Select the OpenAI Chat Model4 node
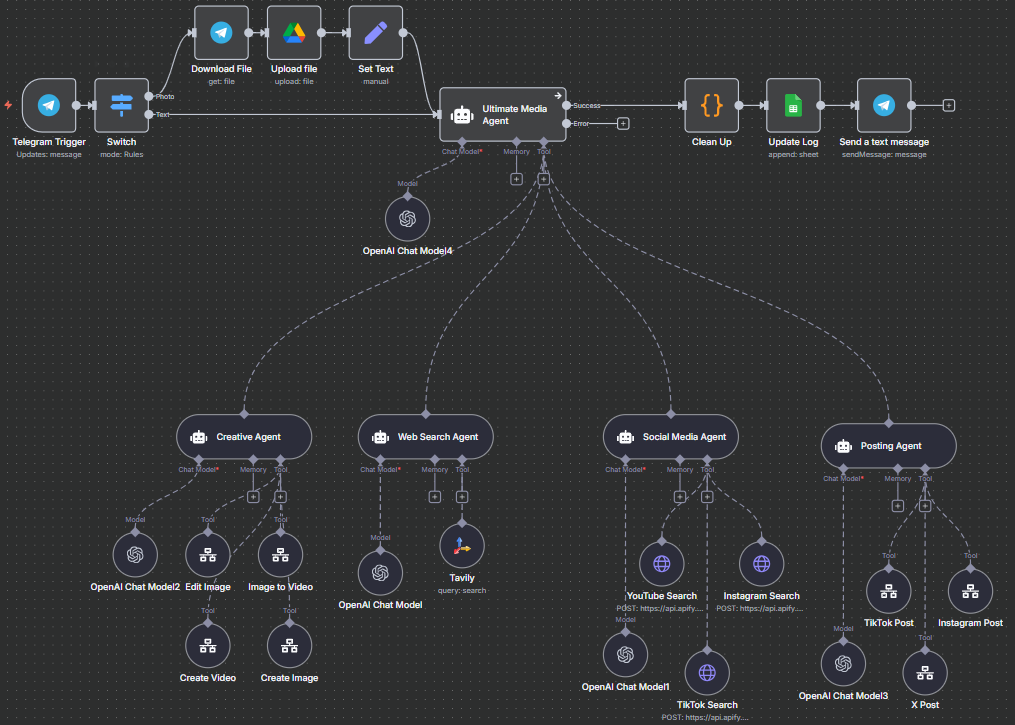 [407, 218]
